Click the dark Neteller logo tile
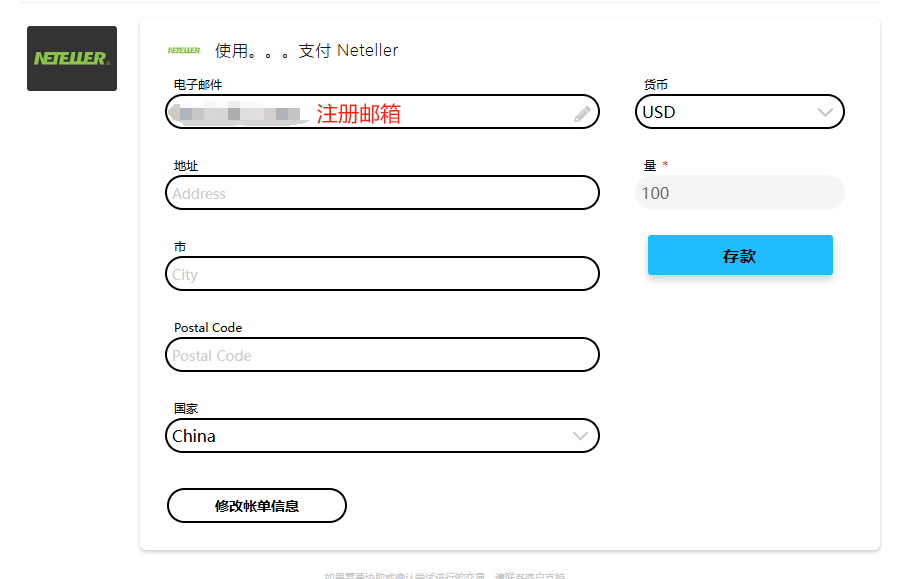 pyautogui.click(x=72, y=59)
